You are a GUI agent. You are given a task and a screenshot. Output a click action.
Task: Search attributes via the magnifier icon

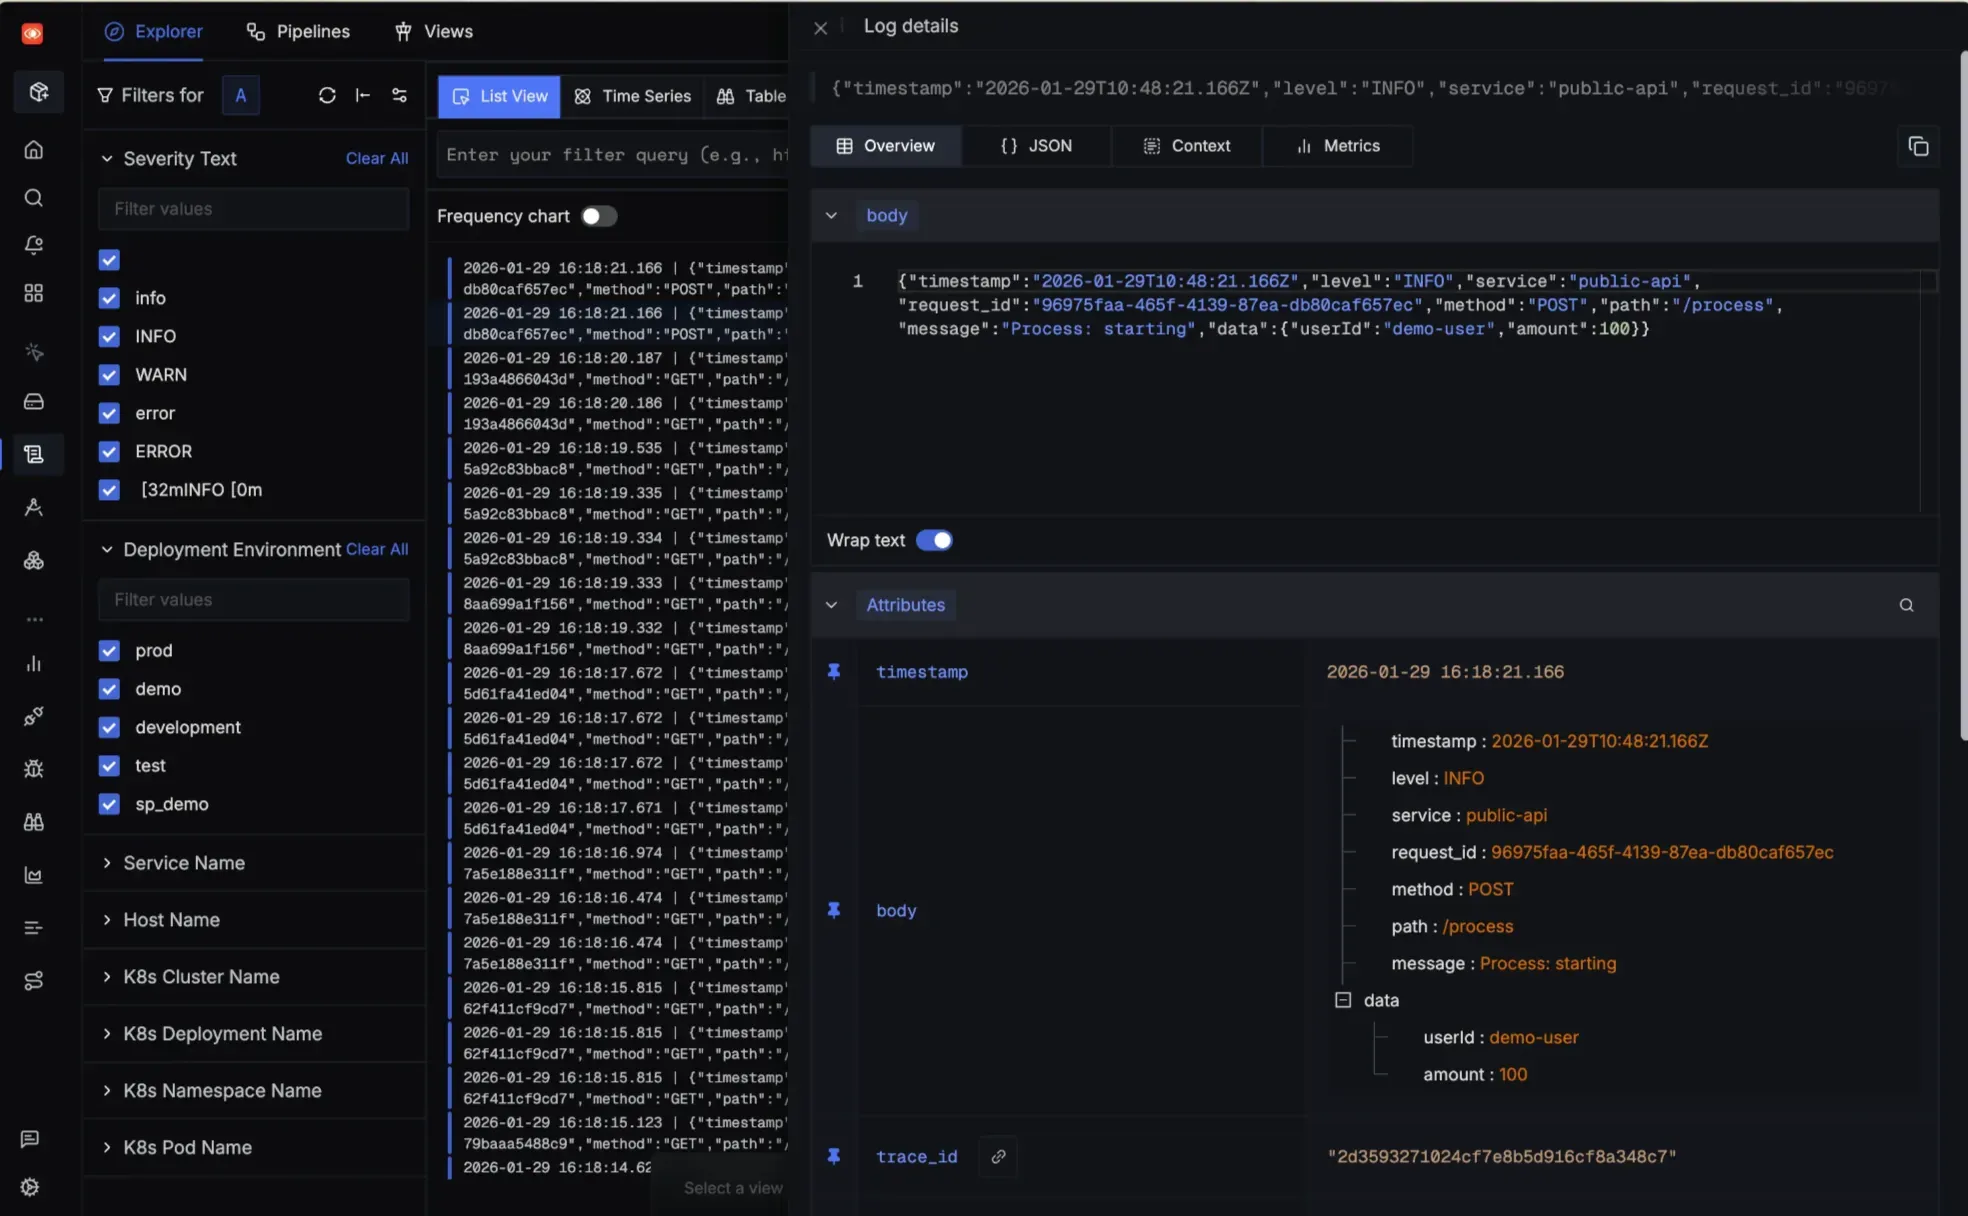(x=1905, y=604)
